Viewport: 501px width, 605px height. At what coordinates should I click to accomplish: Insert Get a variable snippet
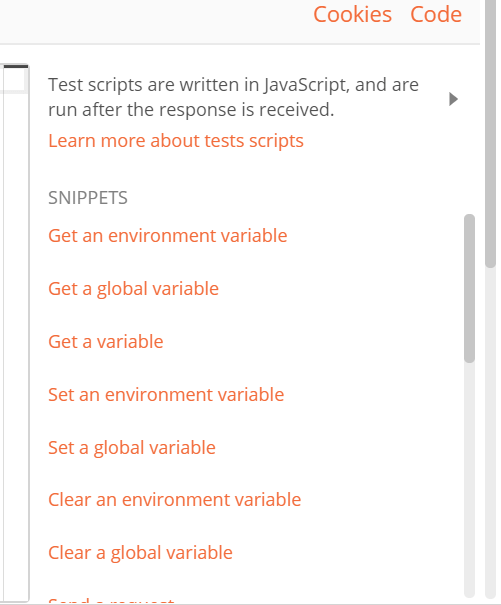[106, 342]
